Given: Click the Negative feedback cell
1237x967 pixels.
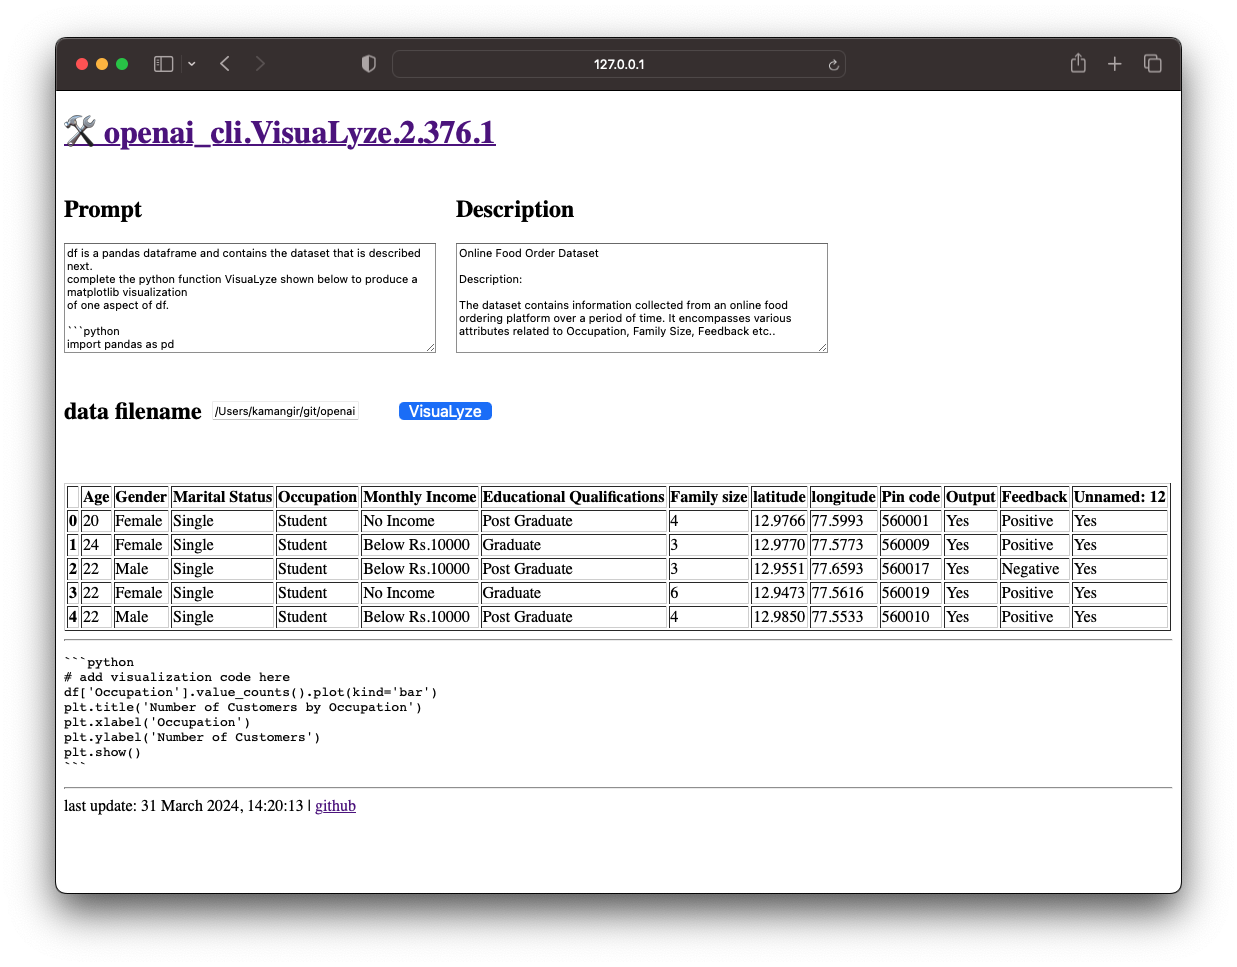Looking at the screenshot, I should click(x=1034, y=569).
